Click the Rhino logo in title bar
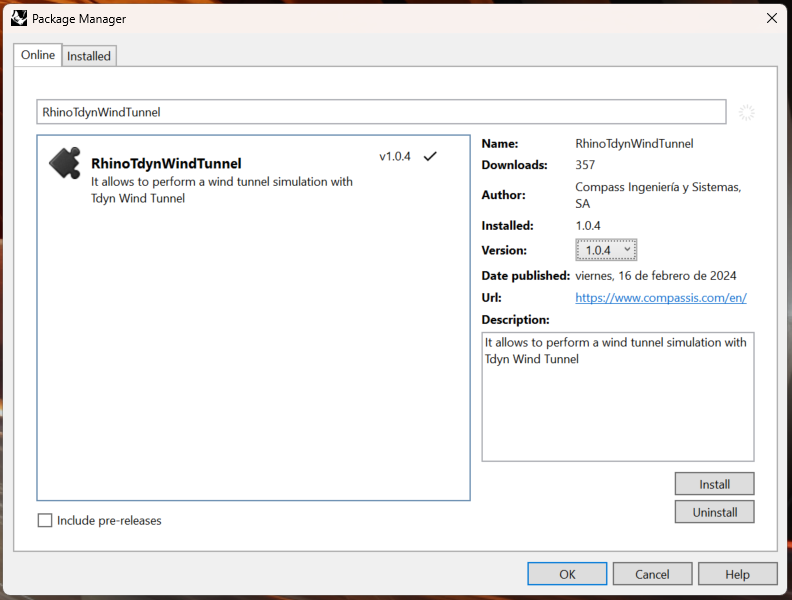The height and width of the screenshot is (600, 792). coord(19,18)
